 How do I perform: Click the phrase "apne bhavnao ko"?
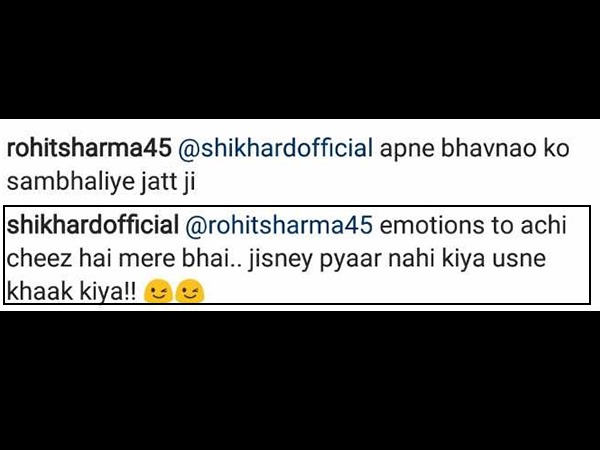(474, 149)
